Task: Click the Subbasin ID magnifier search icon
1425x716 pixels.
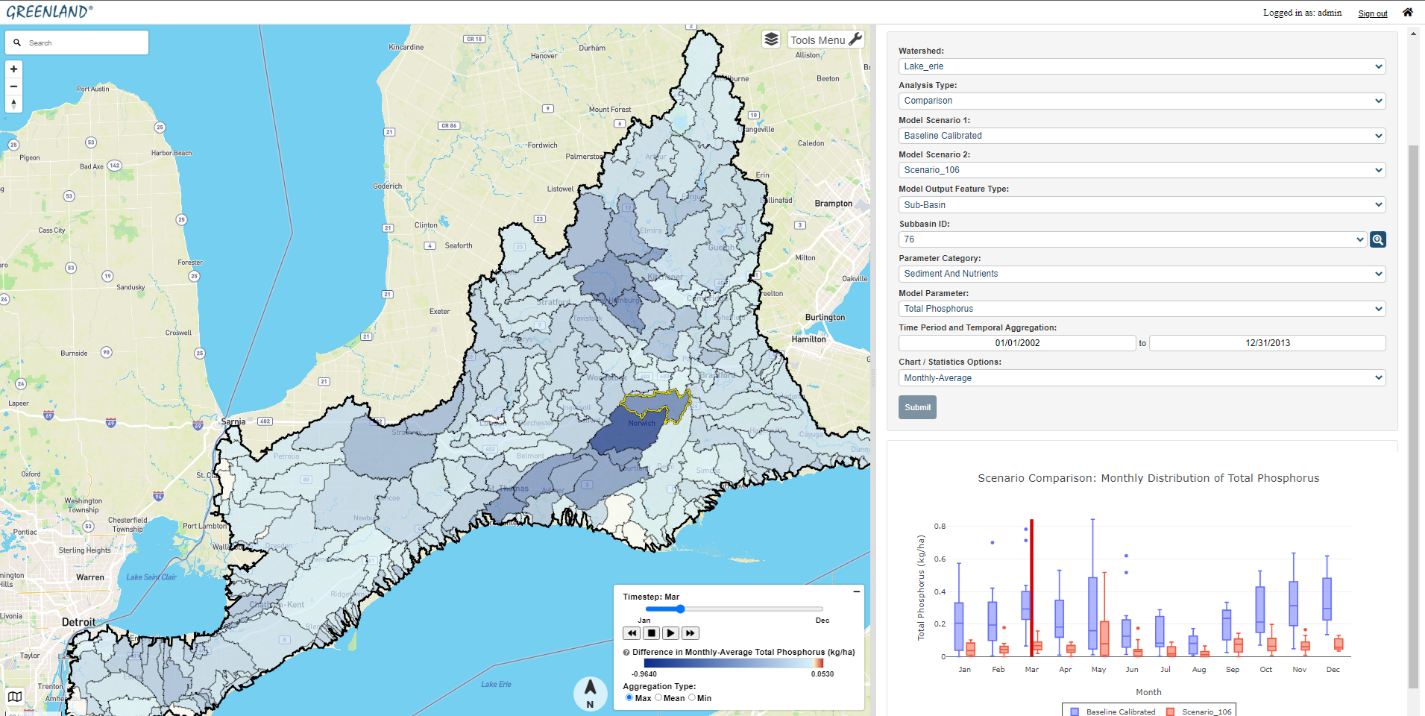Action: (1378, 239)
